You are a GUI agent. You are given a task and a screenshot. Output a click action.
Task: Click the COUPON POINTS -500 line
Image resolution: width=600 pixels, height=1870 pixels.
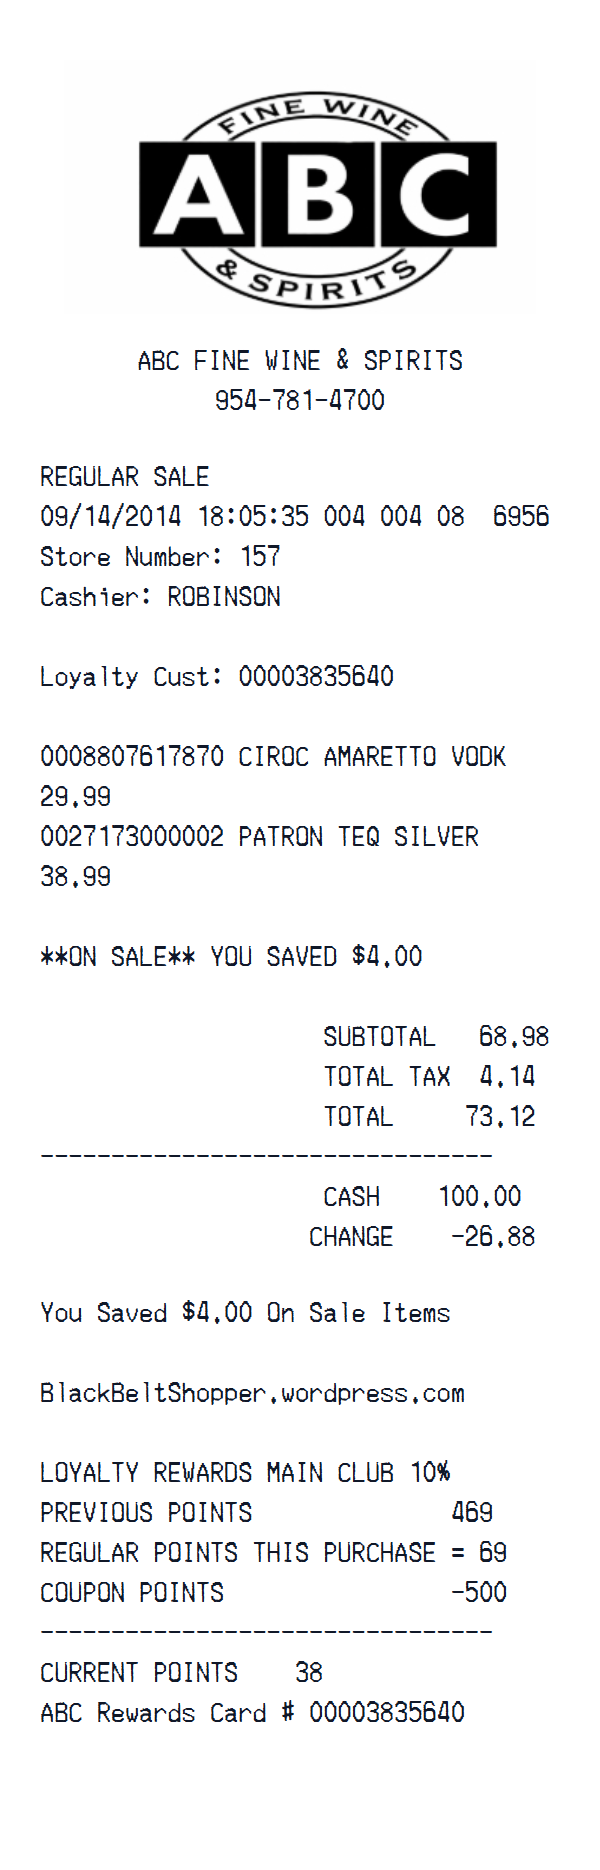coord(273,1592)
